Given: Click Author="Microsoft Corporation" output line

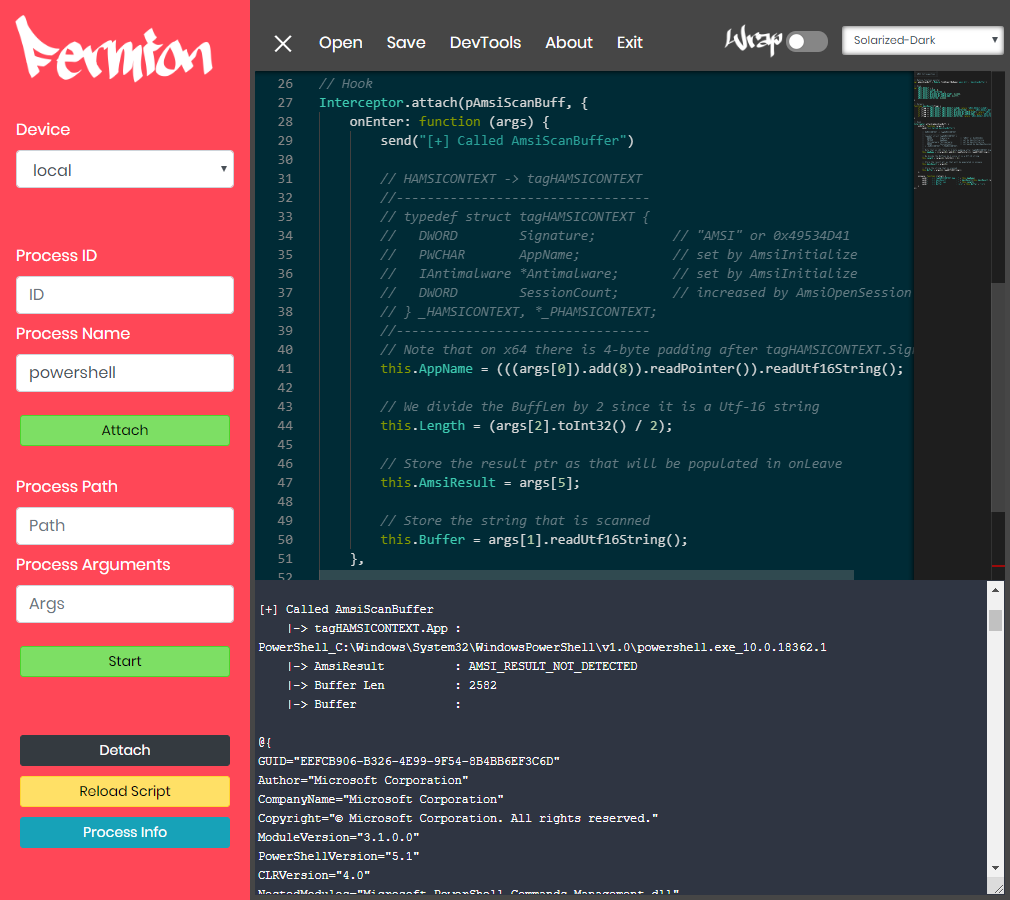Looking at the screenshot, I should (363, 780).
